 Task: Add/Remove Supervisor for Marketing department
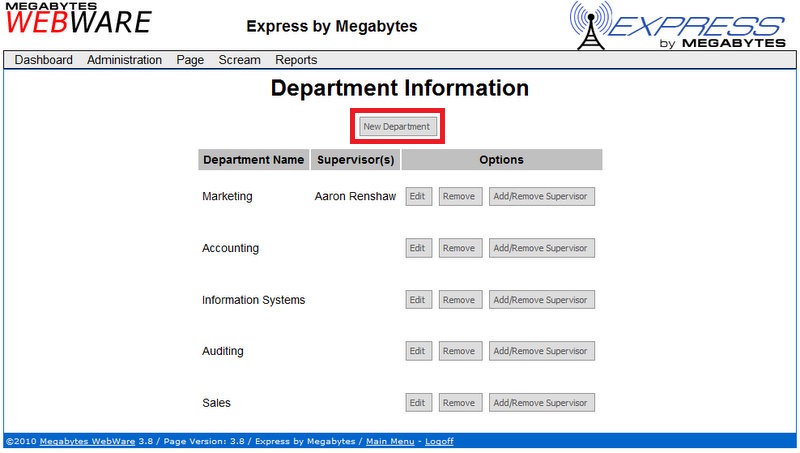pos(541,197)
